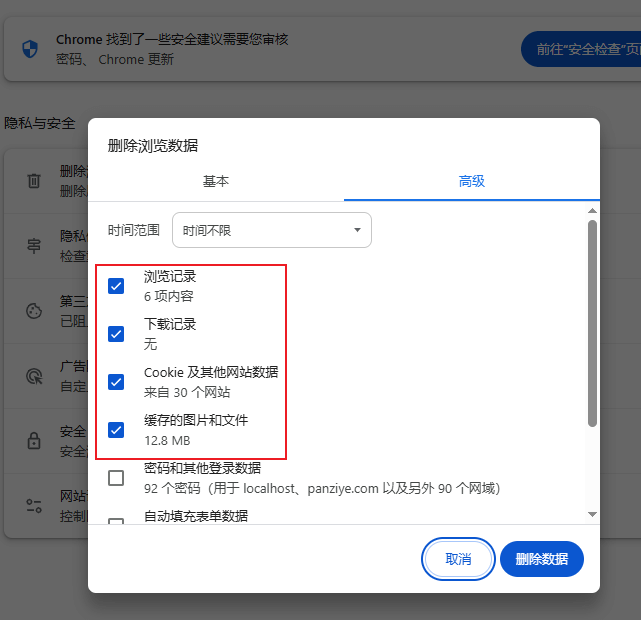
Task: Uncheck the 下载记录 checkbox
Action: coord(116,334)
